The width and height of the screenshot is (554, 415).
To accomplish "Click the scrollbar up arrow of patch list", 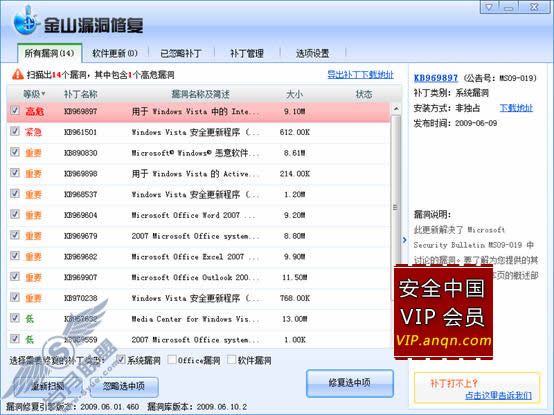I will (396, 108).
